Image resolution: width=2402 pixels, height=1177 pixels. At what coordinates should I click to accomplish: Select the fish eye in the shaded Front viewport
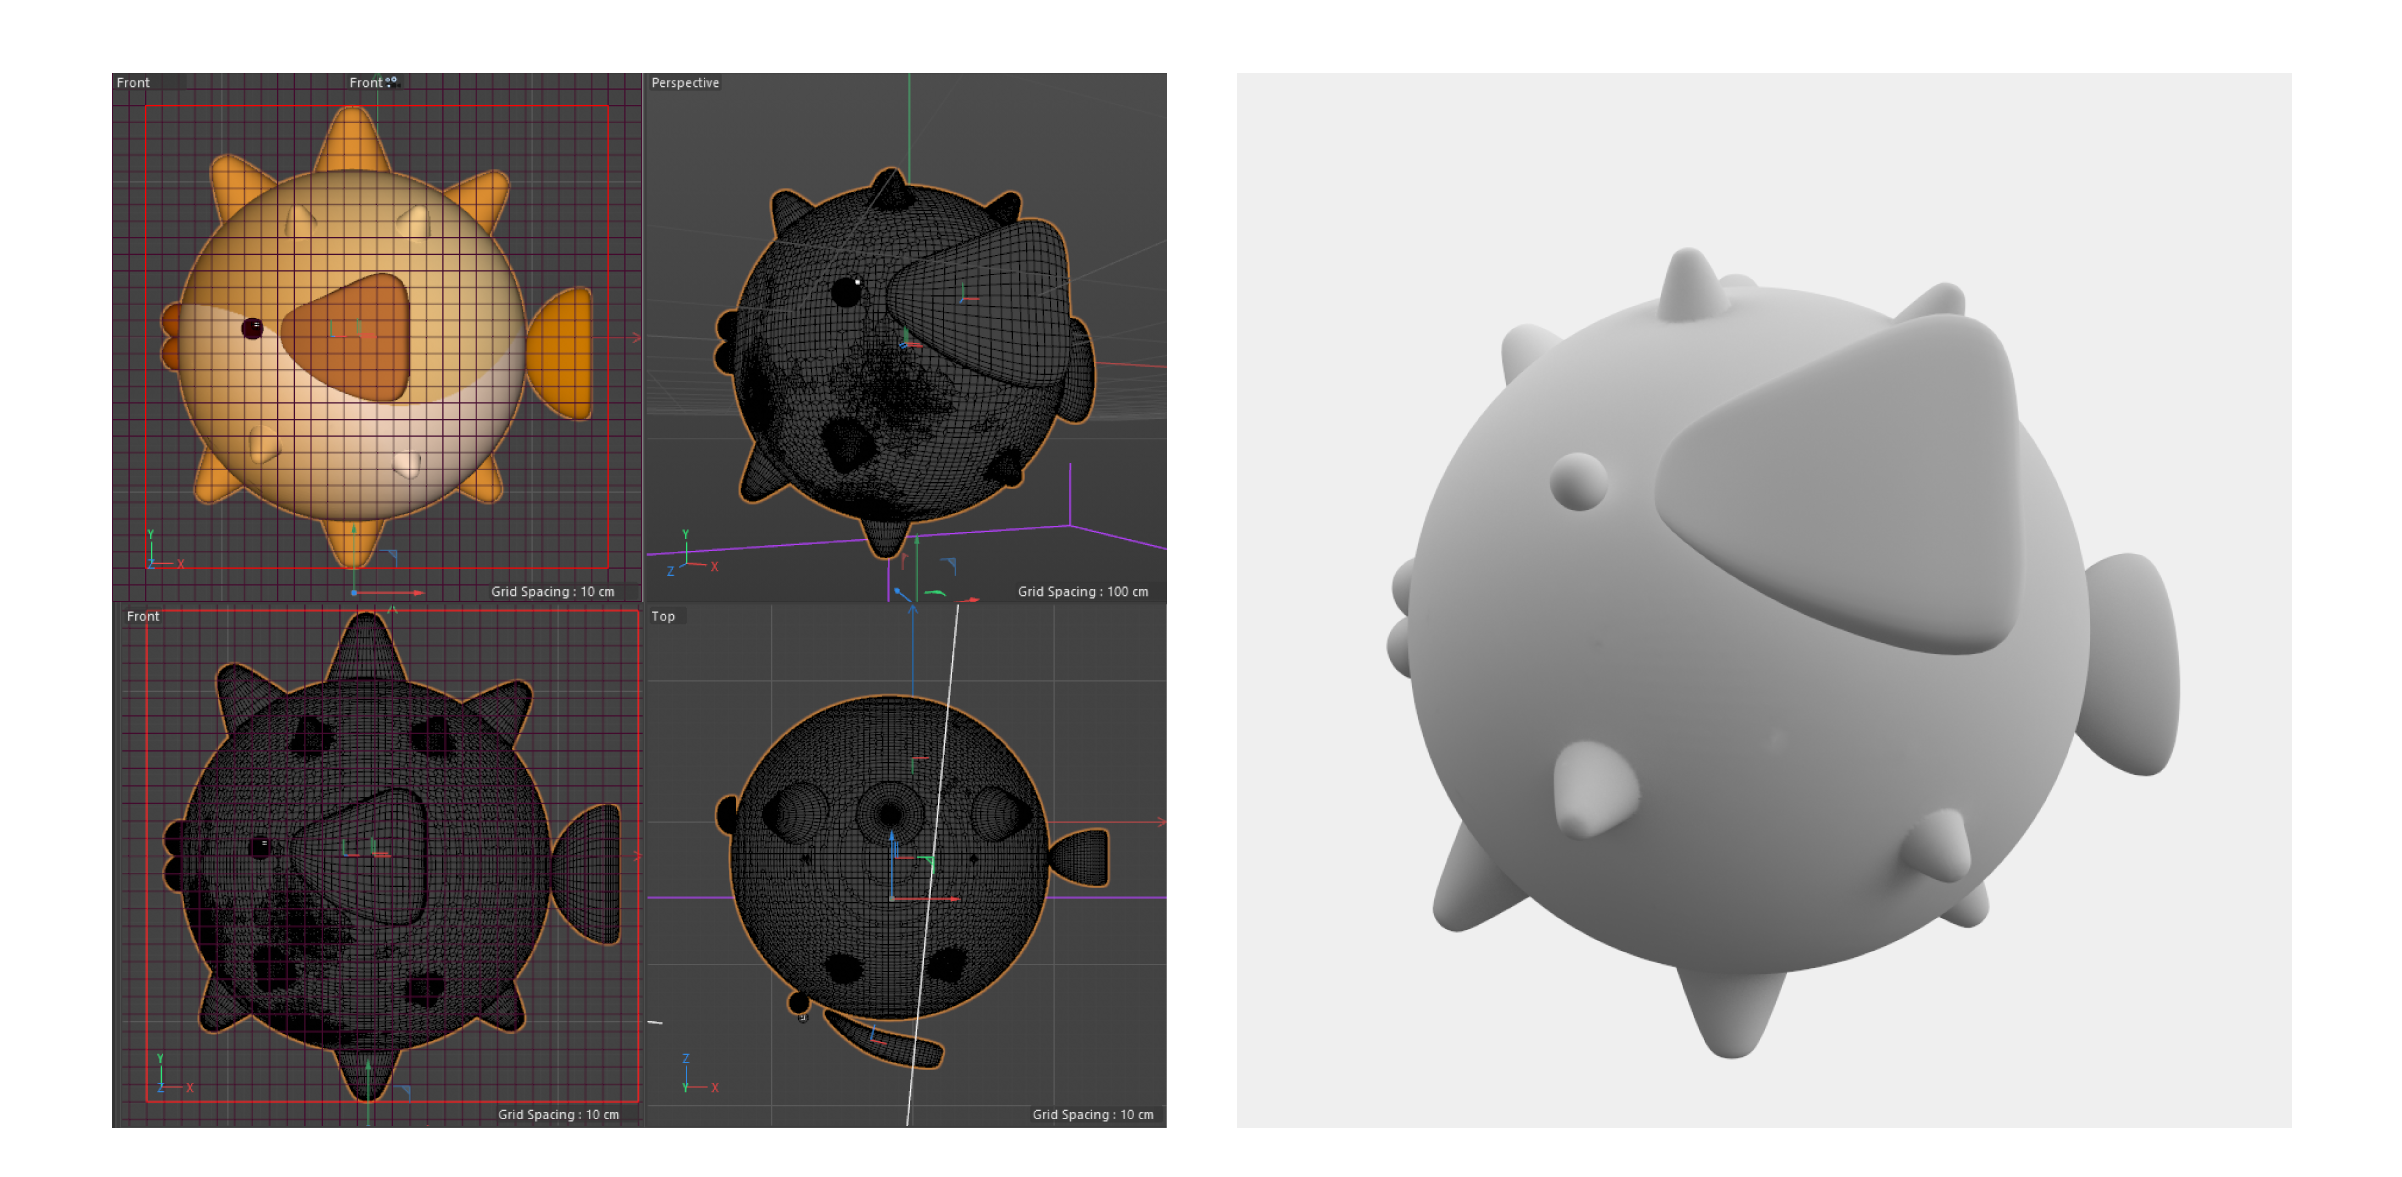click(x=252, y=328)
